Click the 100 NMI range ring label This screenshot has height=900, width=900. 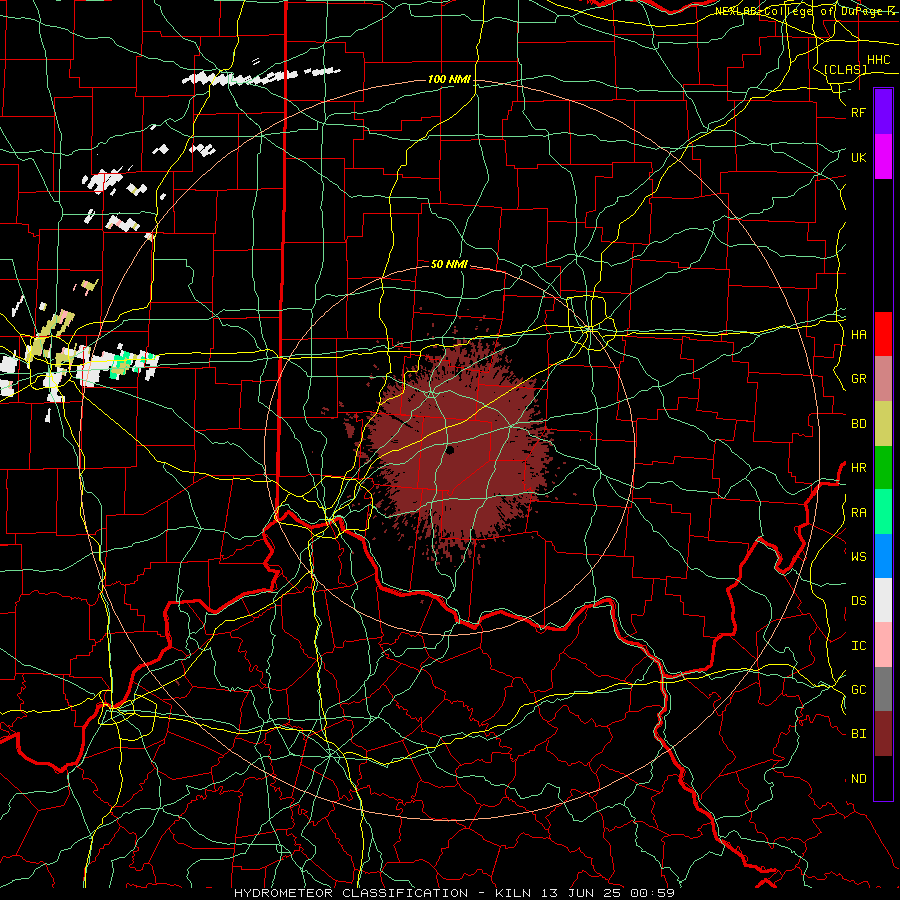tap(449, 79)
